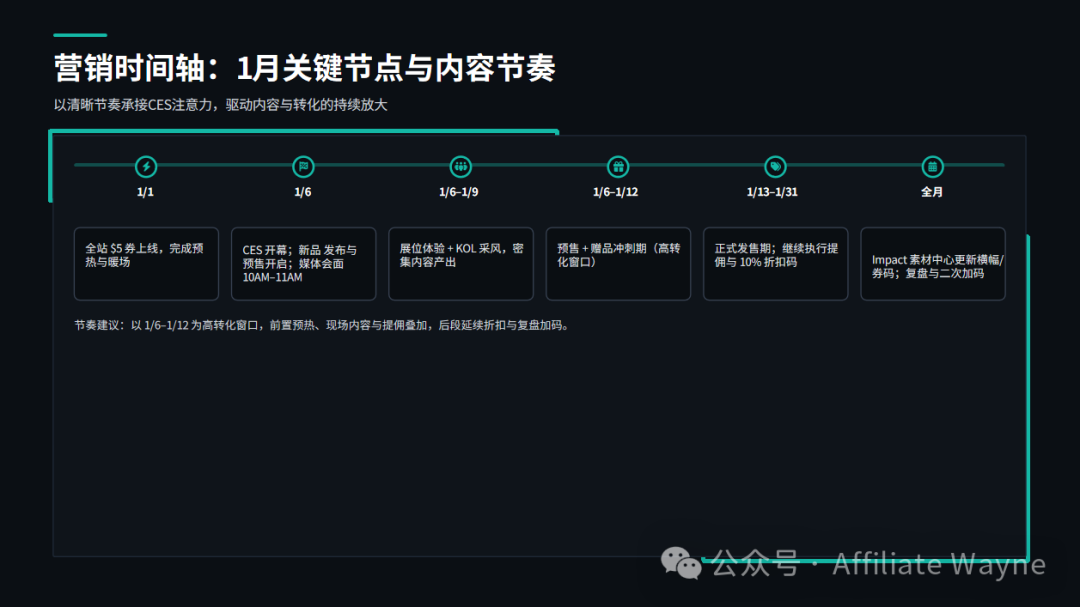Click the gift box icon above 1/6–1/12
Screen dimensions: 1080x607
pyautogui.click(x=617, y=167)
